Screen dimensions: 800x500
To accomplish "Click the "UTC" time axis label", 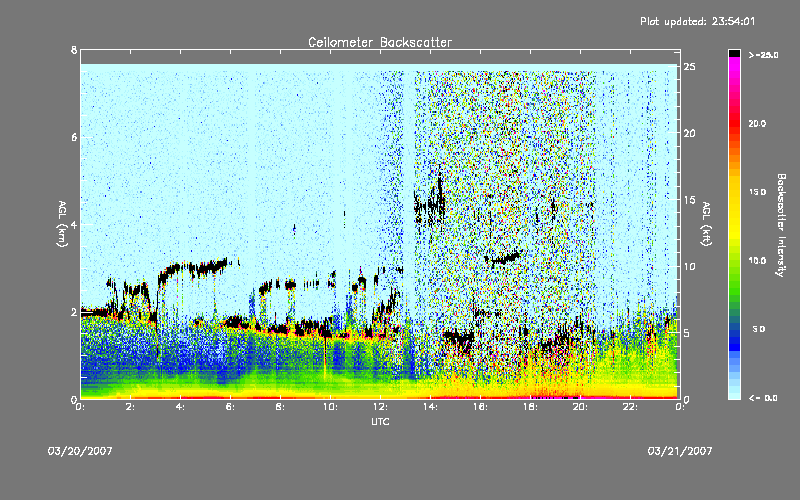I will (380, 421).
